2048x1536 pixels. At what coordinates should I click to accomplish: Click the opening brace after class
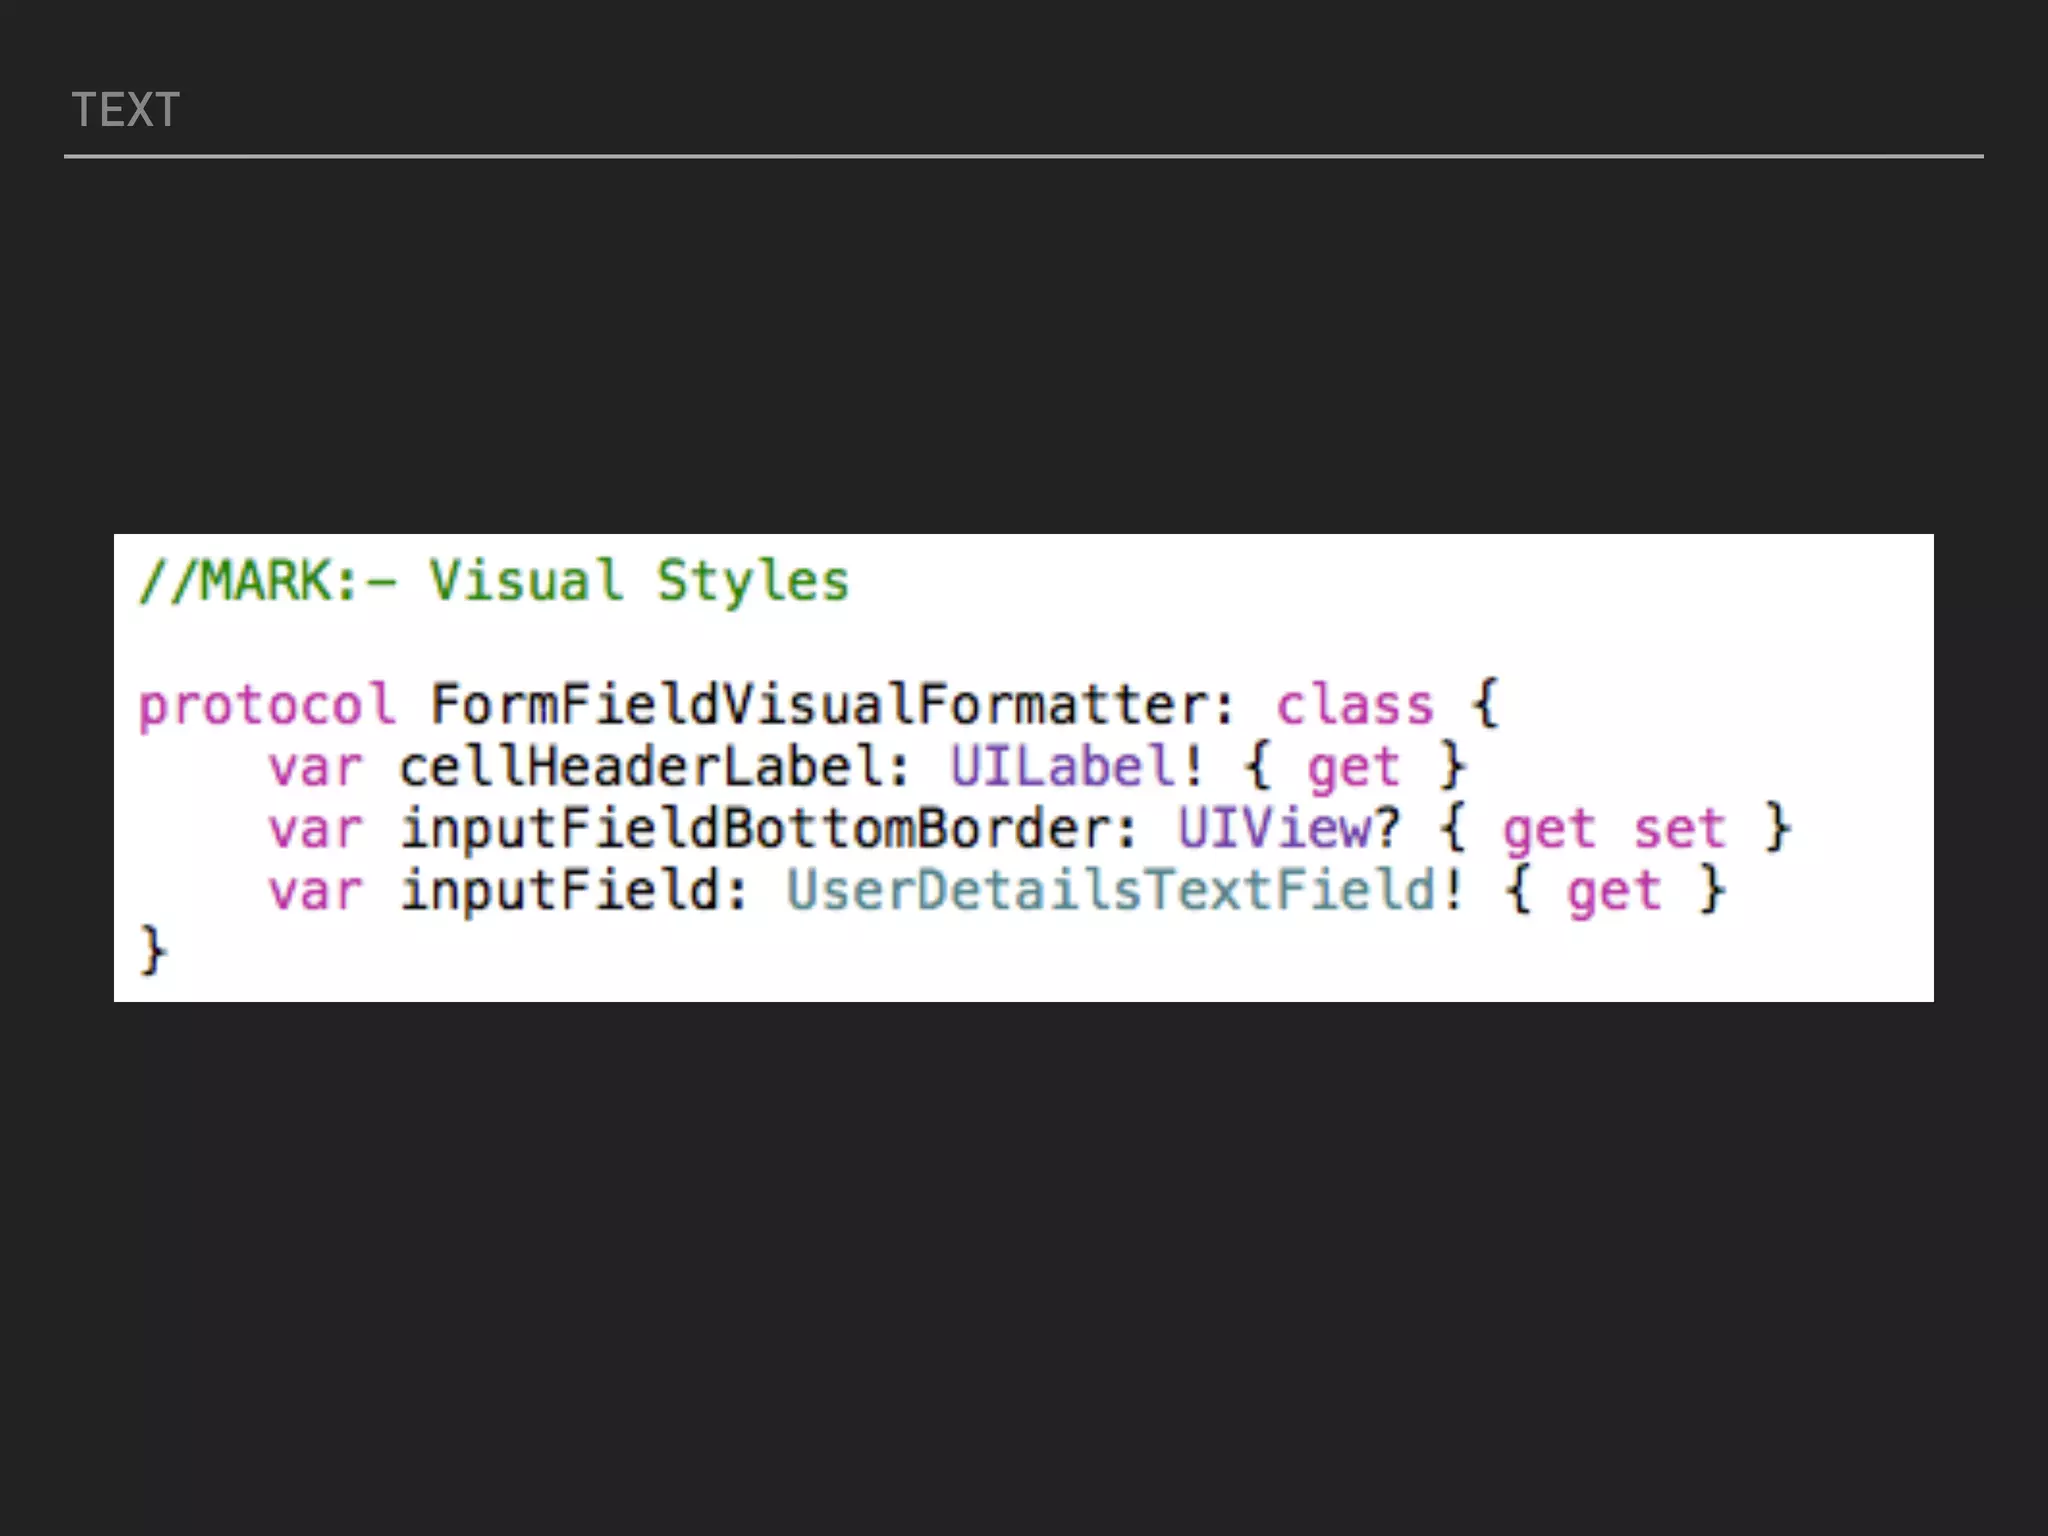[1486, 704]
